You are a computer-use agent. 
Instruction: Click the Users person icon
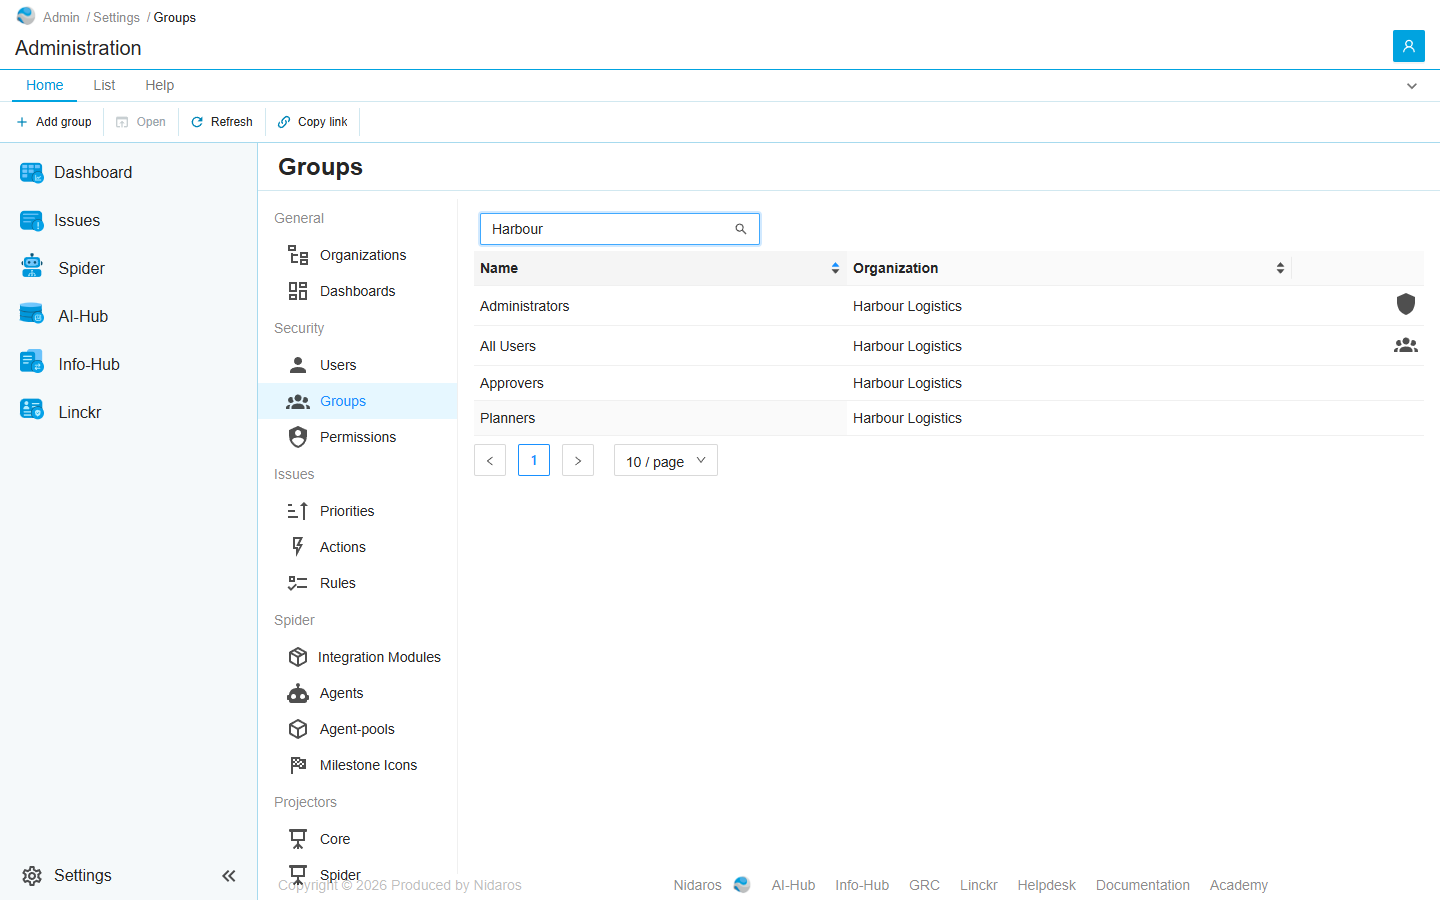click(x=298, y=365)
